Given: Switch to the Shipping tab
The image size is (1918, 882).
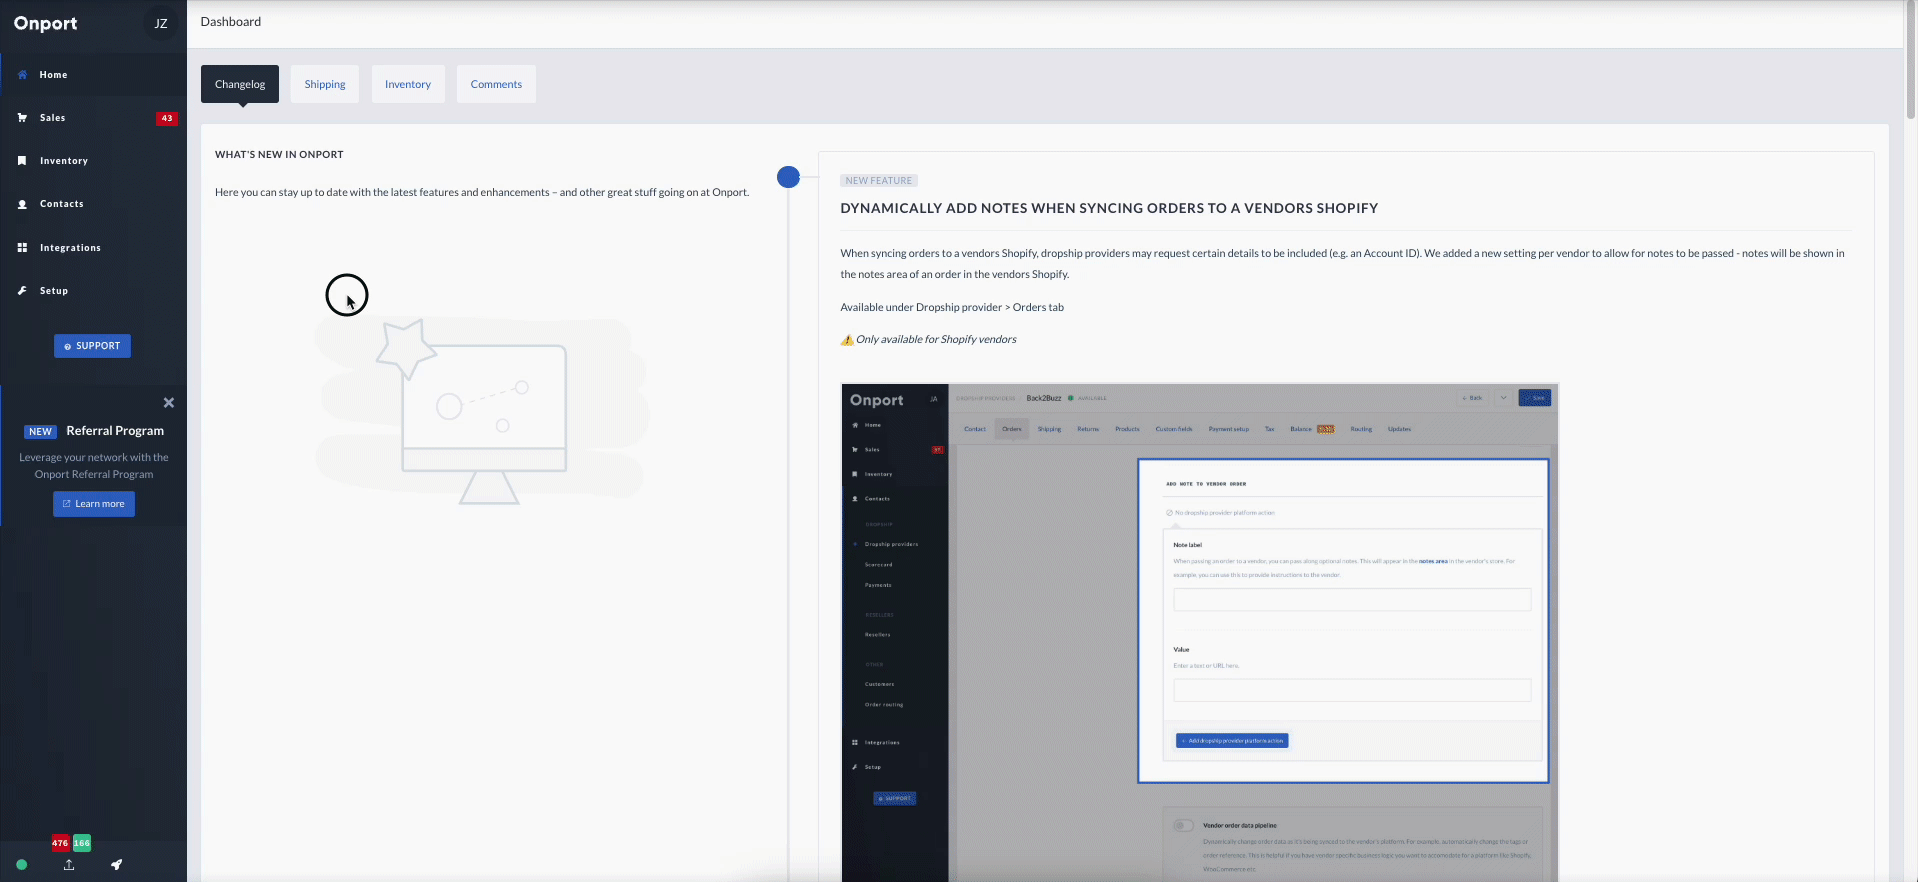Looking at the screenshot, I should [325, 84].
